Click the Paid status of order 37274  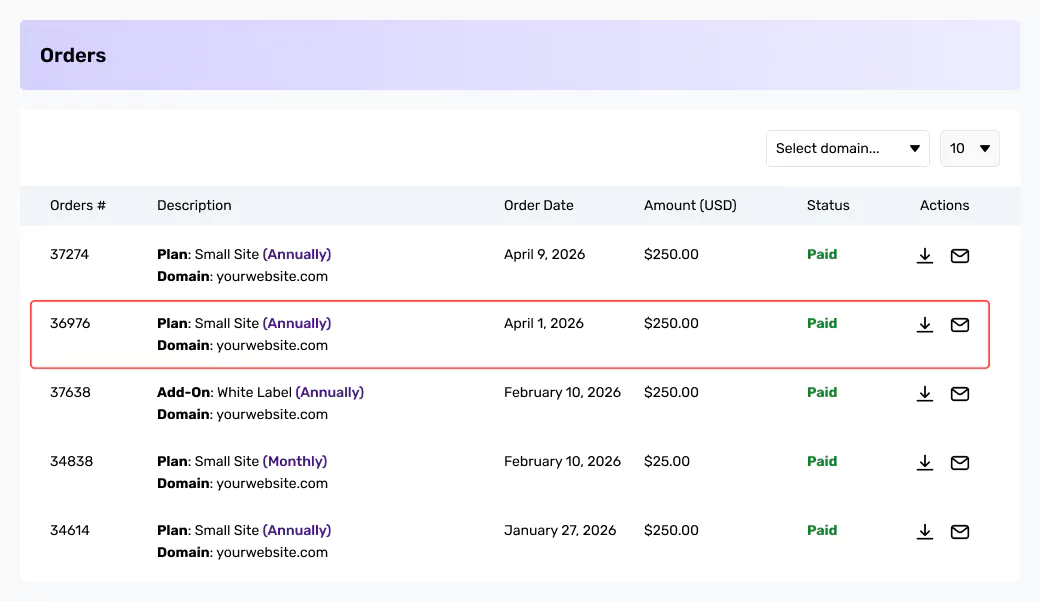[x=822, y=255]
